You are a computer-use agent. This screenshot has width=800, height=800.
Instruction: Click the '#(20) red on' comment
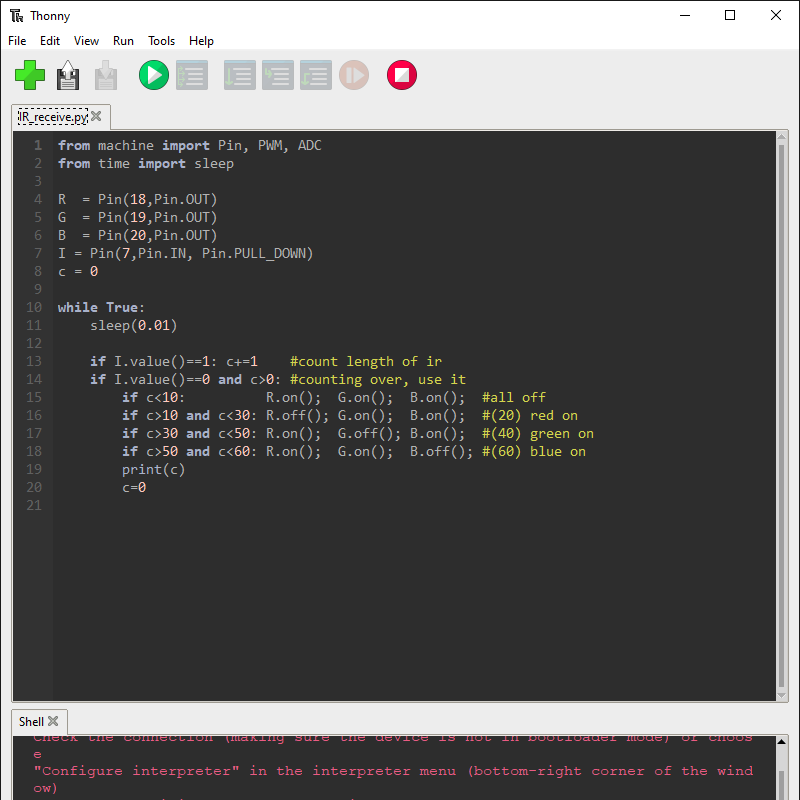530,415
